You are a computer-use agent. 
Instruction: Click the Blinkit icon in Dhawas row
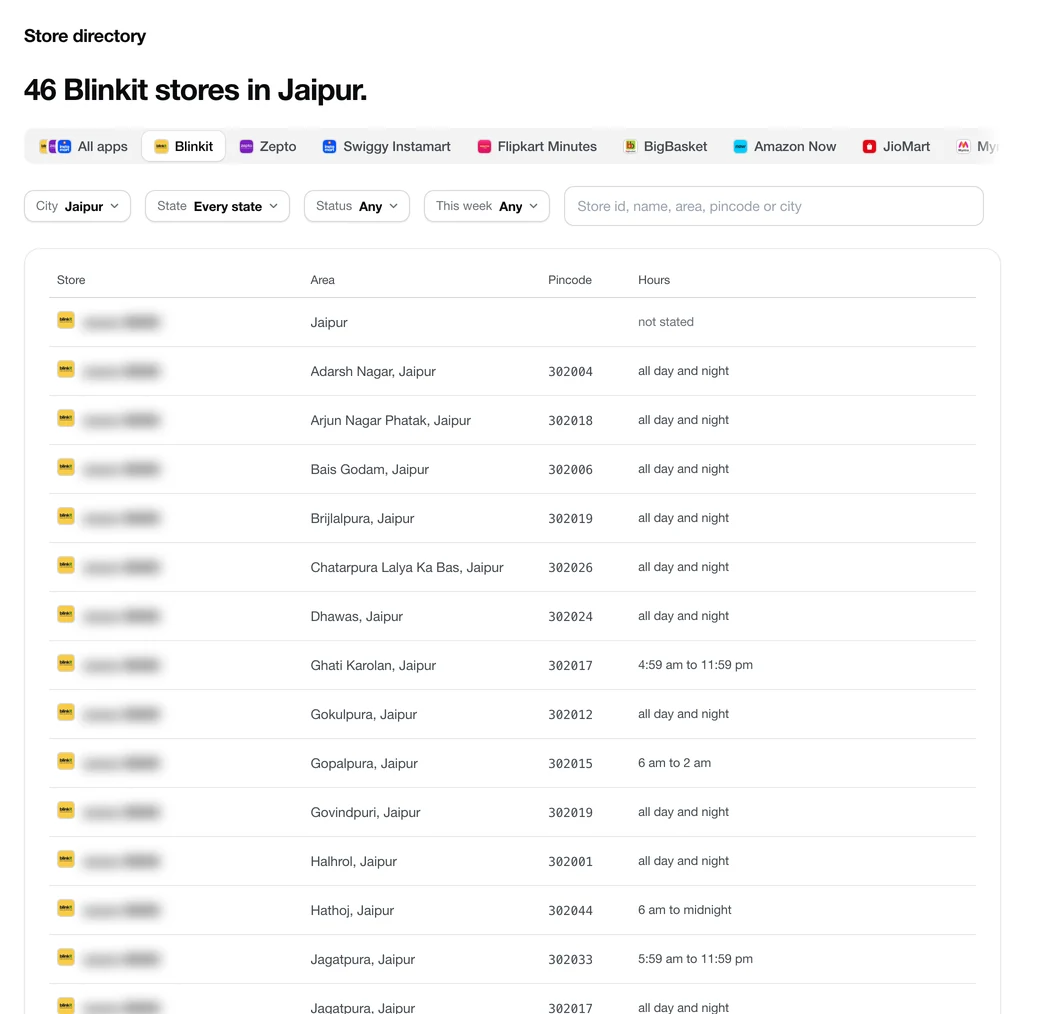tap(66, 615)
